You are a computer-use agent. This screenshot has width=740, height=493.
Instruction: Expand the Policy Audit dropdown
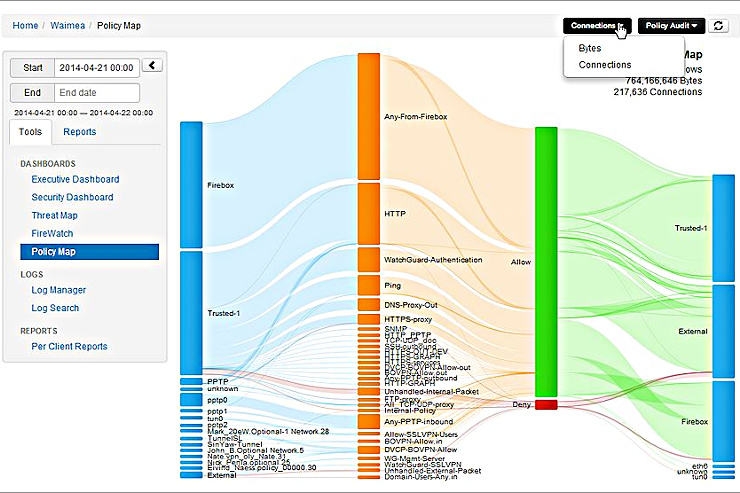671,26
